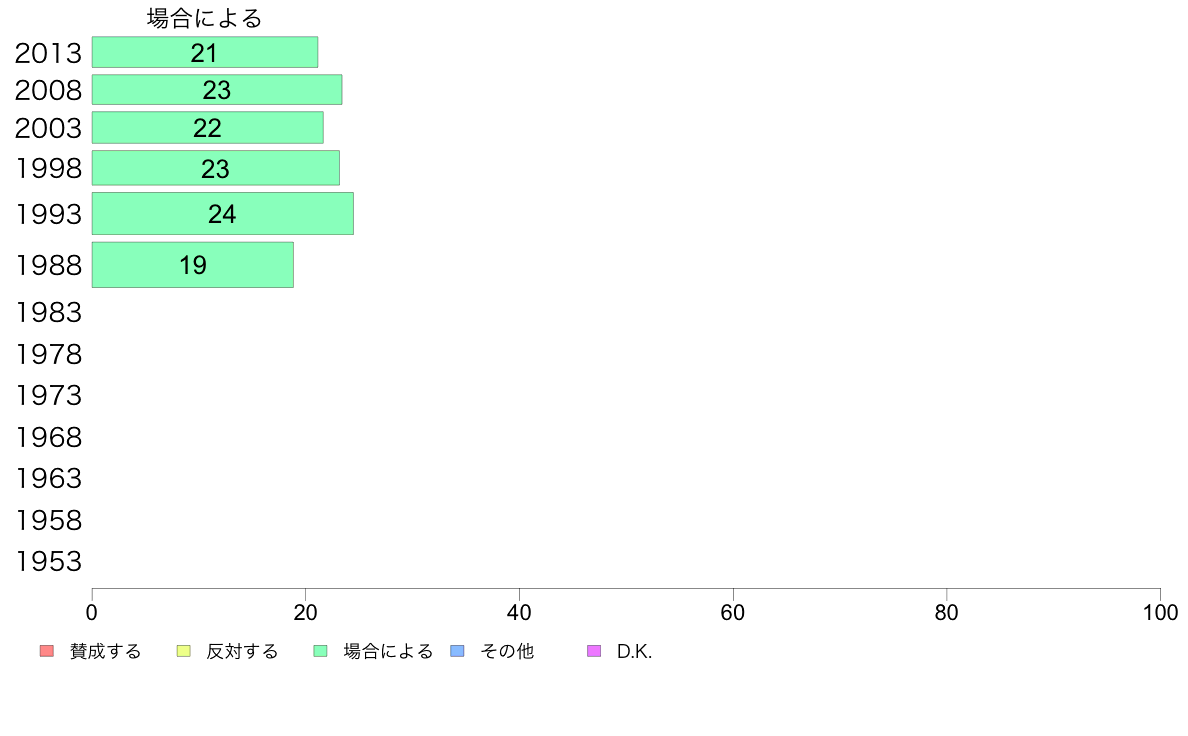This screenshot has height=736, width=1188.
Task: Click the 場合による column header above bars
Action: [205, 18]
